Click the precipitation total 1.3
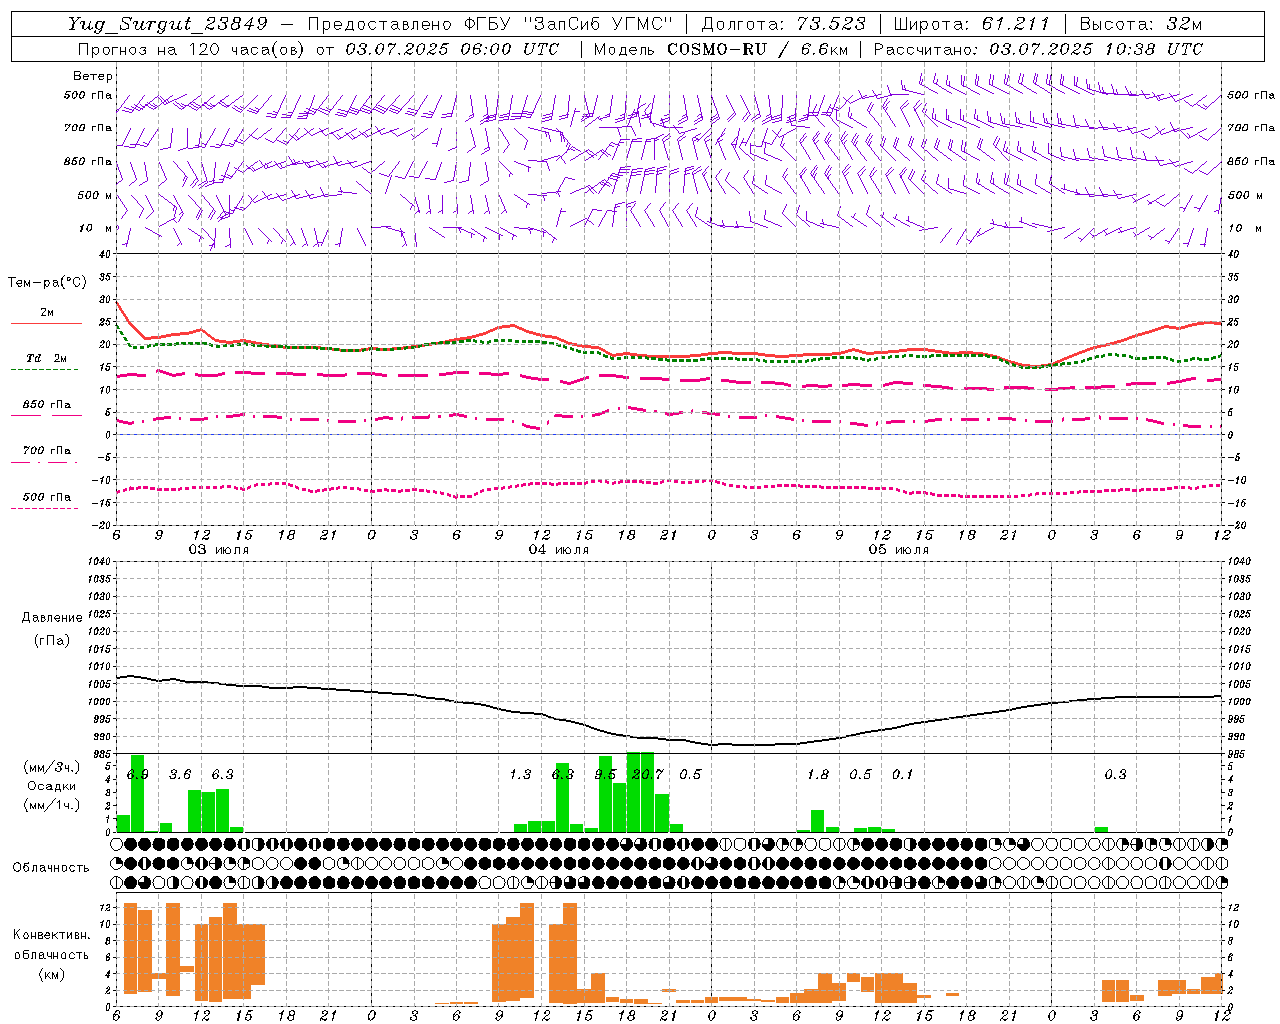 coord(520,774)
